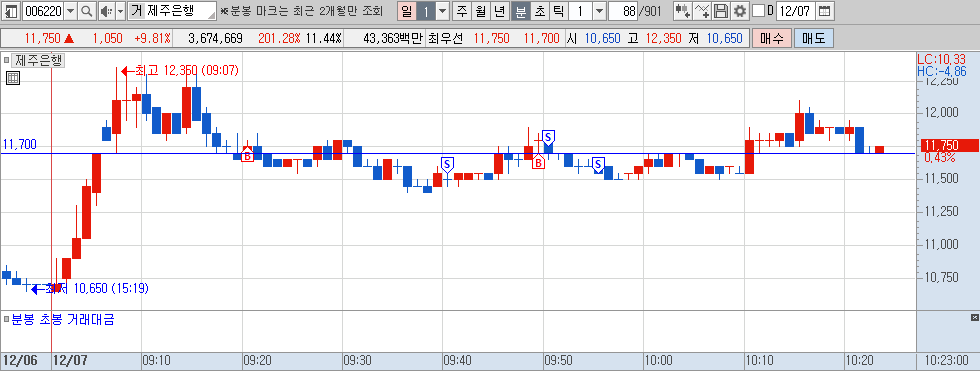Open chart settings gear icon

740,11
